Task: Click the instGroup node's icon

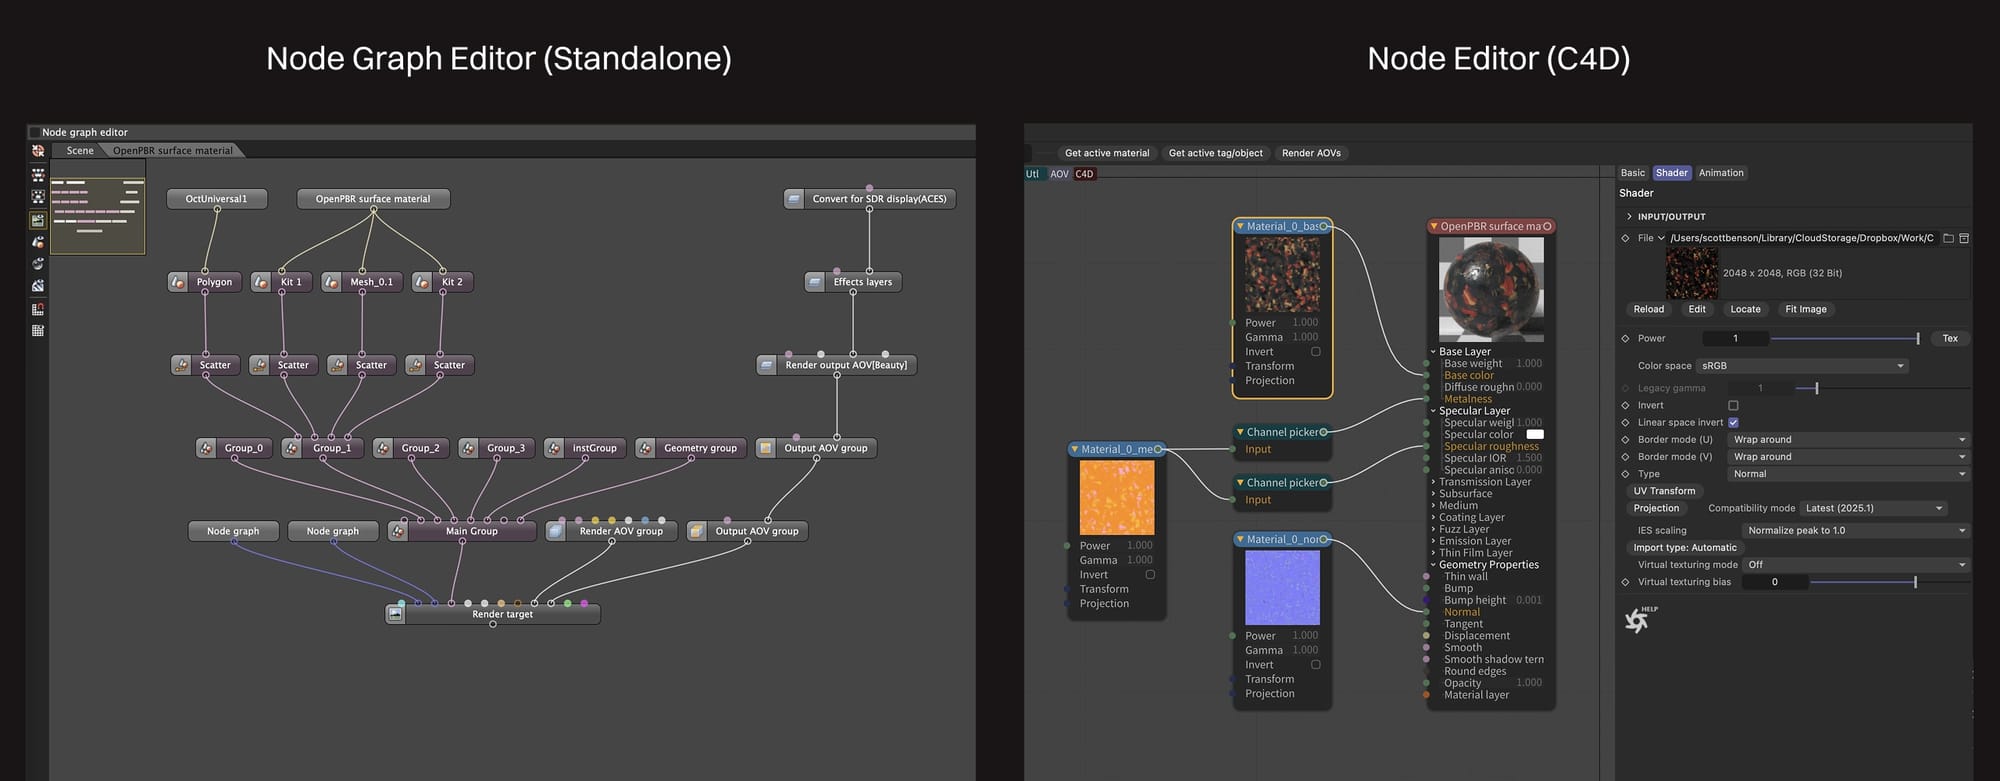Action: [554, 448]
